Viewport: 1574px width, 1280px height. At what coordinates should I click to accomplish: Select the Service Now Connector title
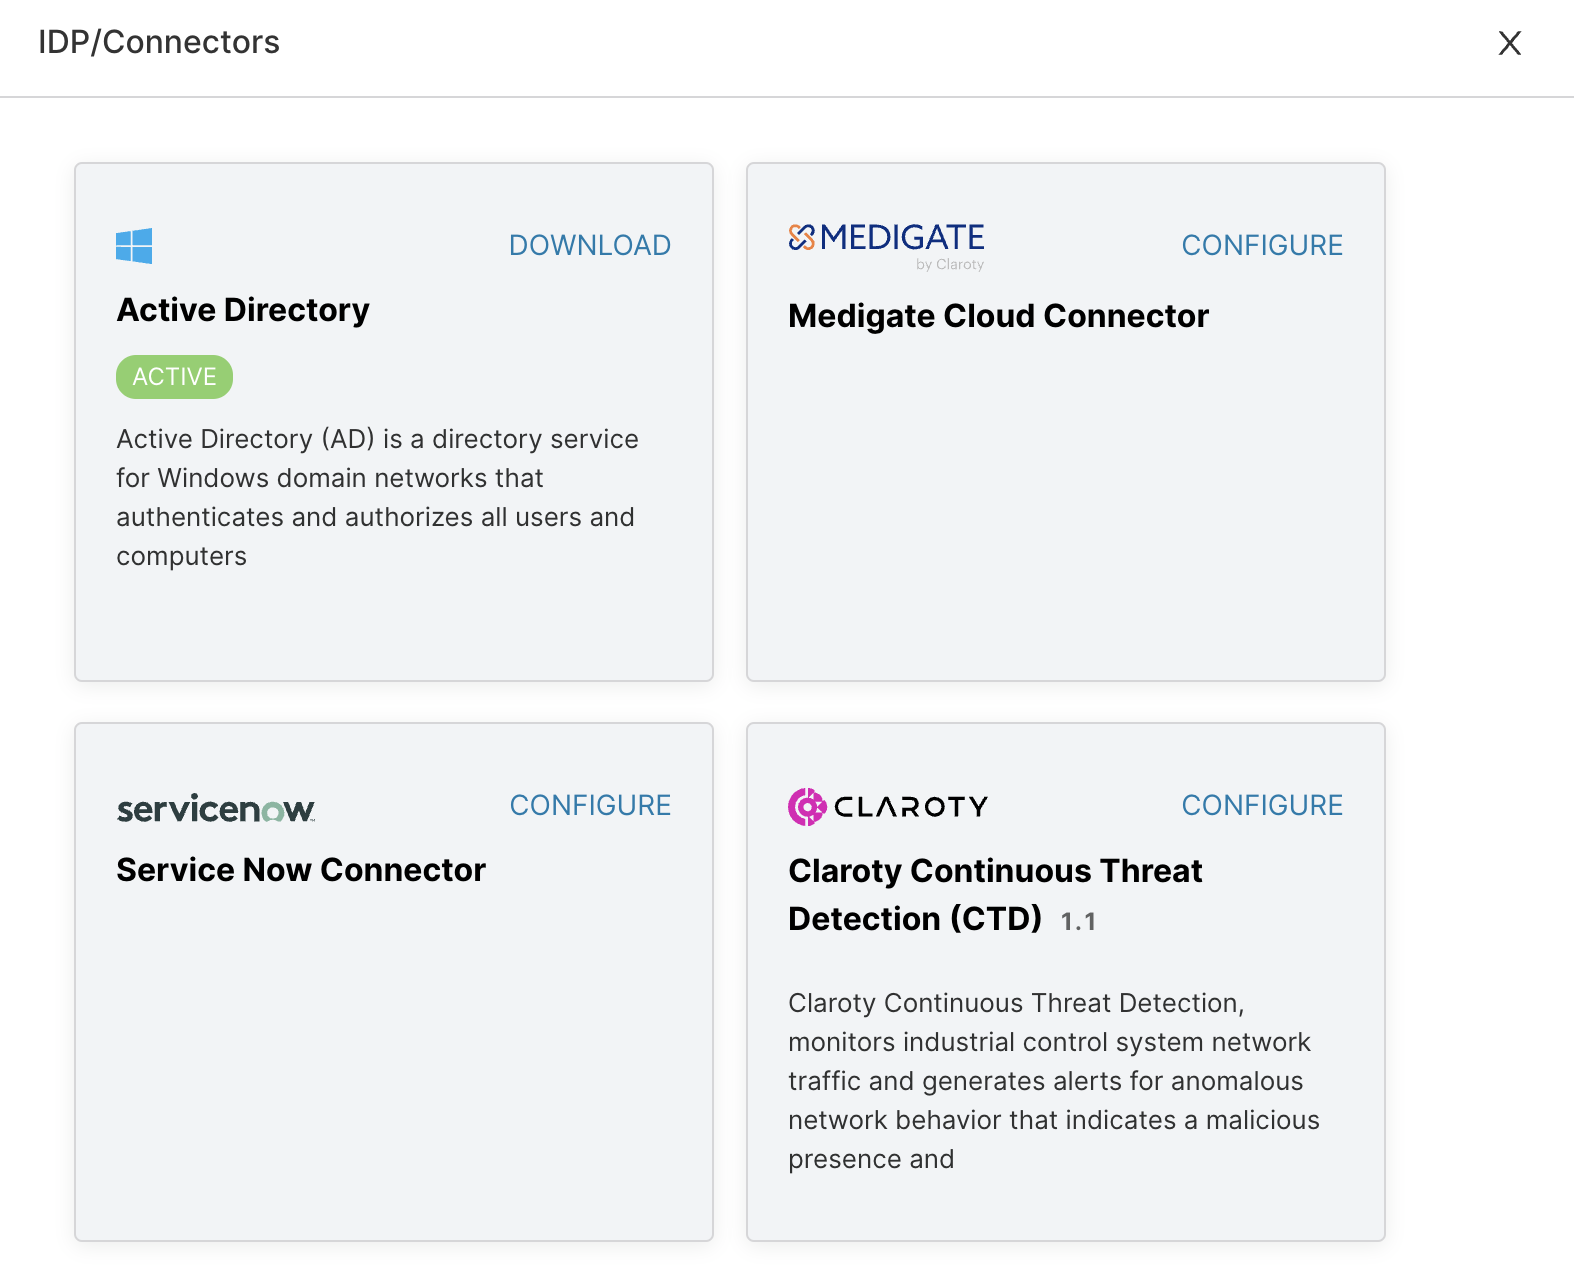point(301,870)
